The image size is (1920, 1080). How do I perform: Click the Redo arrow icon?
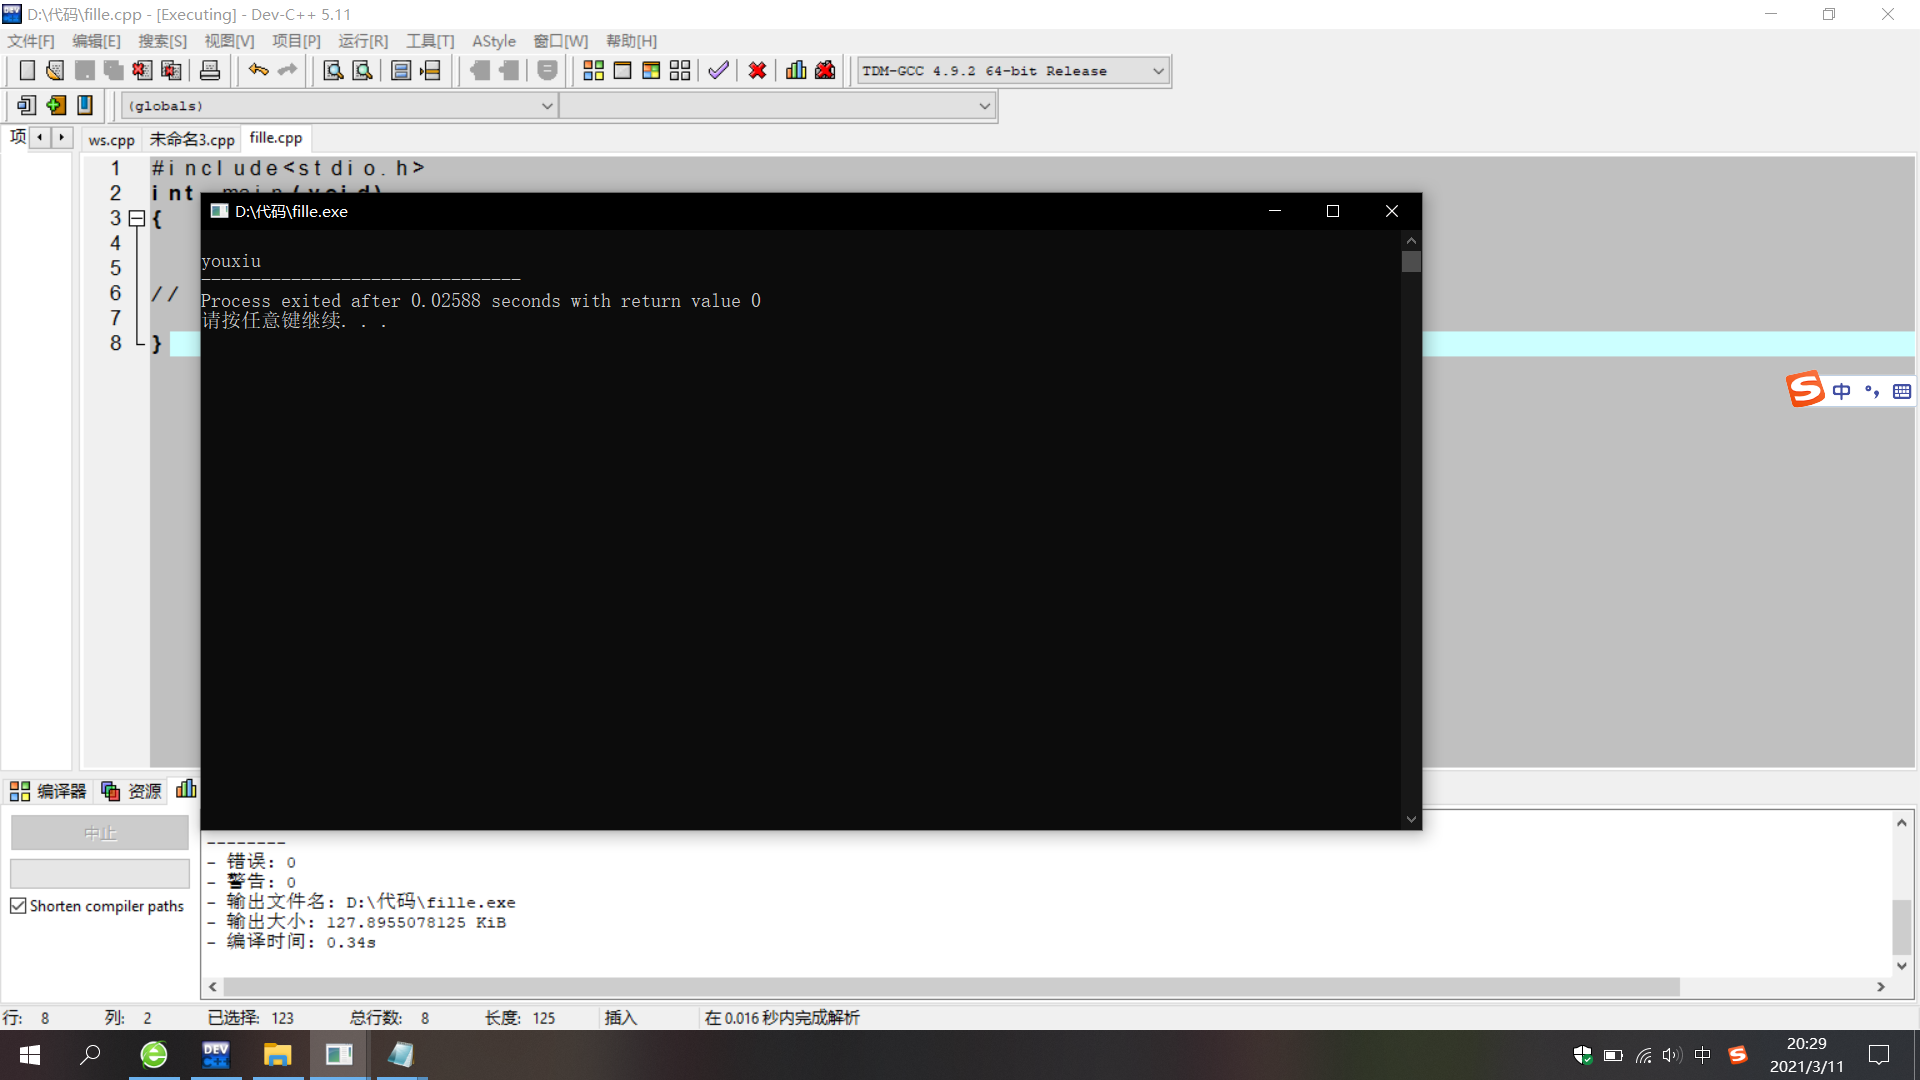tap(287, 70)
